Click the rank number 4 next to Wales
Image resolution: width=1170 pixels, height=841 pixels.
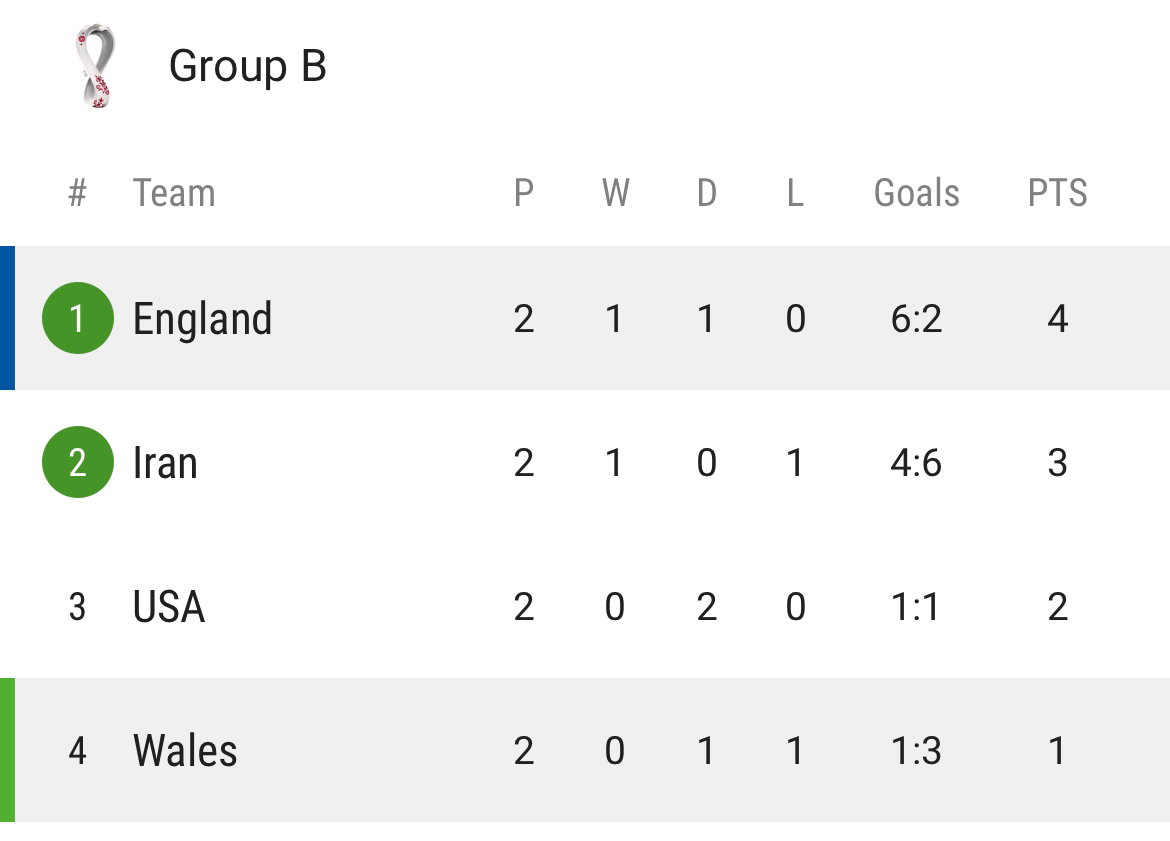click(x=78, y=751)
